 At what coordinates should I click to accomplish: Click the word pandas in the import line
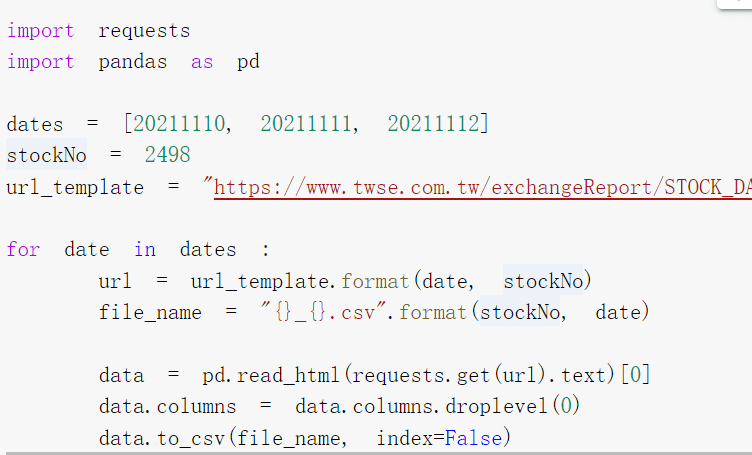click(x=133, y=62)
